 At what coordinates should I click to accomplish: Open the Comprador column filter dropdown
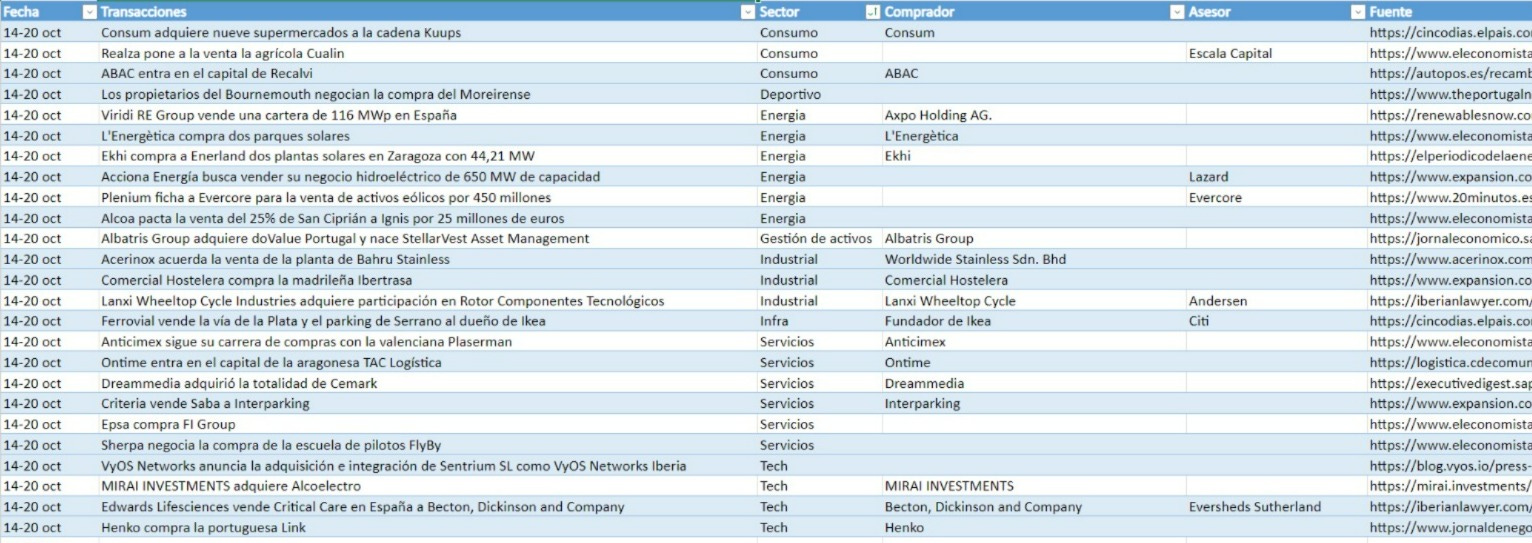[x=1176, y=12]
